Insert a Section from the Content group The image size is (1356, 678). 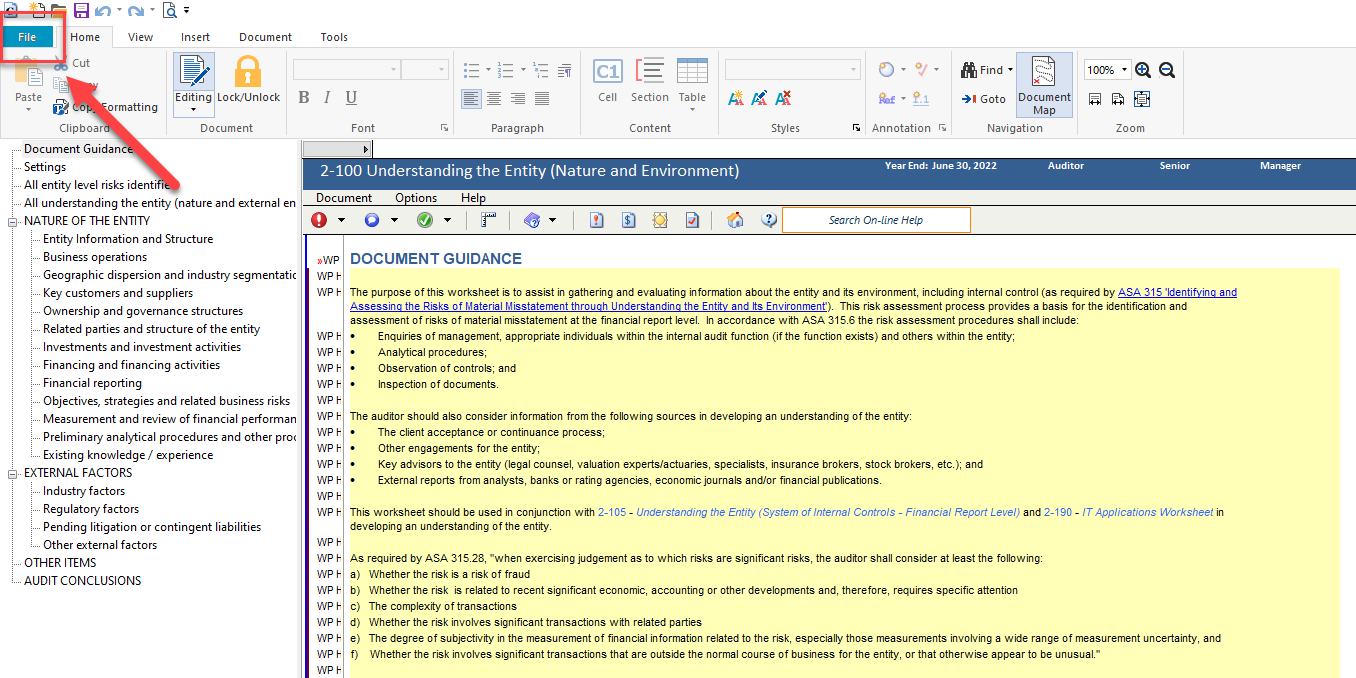pyautogui.click(x=650, y=79)
